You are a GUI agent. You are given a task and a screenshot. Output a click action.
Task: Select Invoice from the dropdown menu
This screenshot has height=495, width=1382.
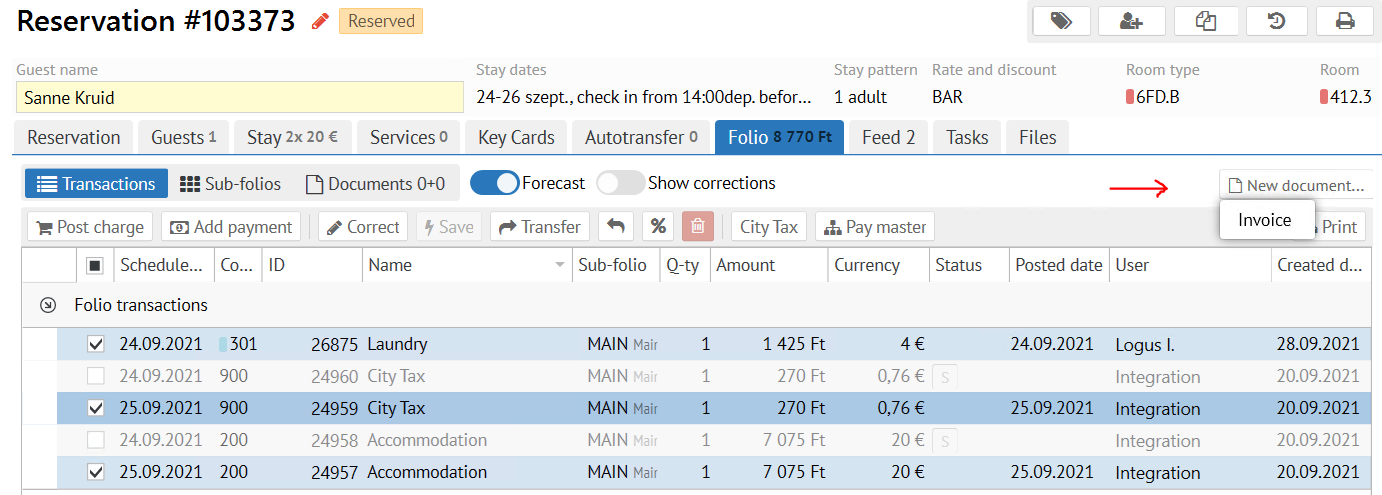[x=1265, y=220]
